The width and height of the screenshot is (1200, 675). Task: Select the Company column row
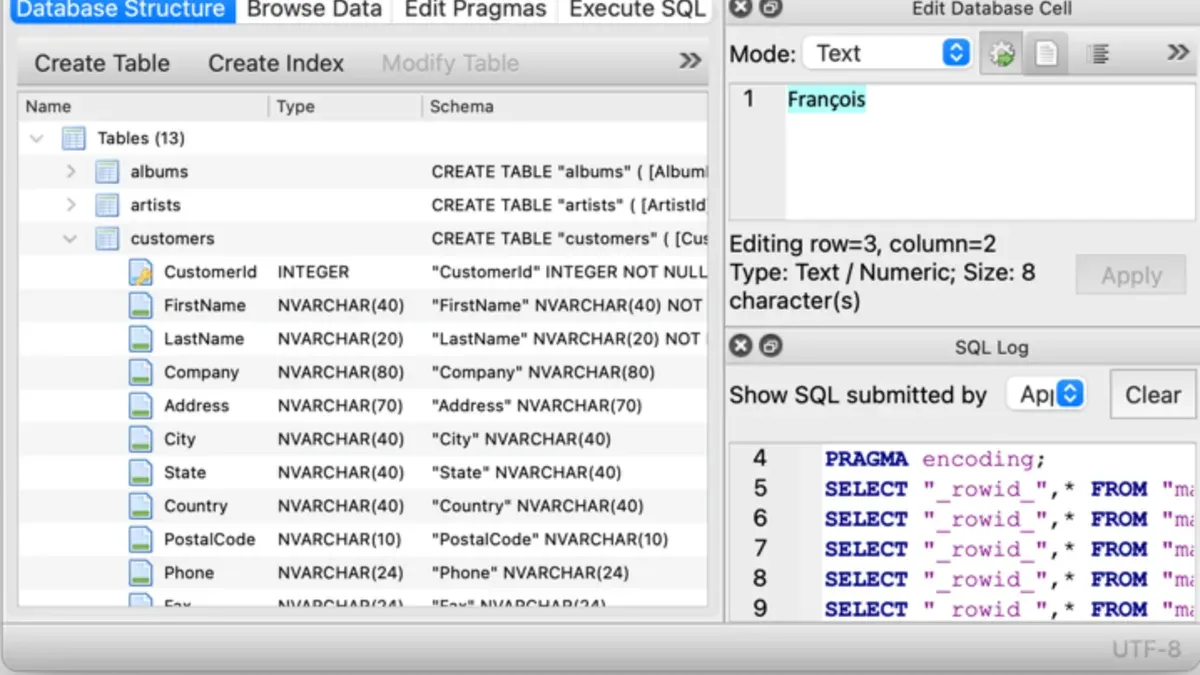(363, 372)
